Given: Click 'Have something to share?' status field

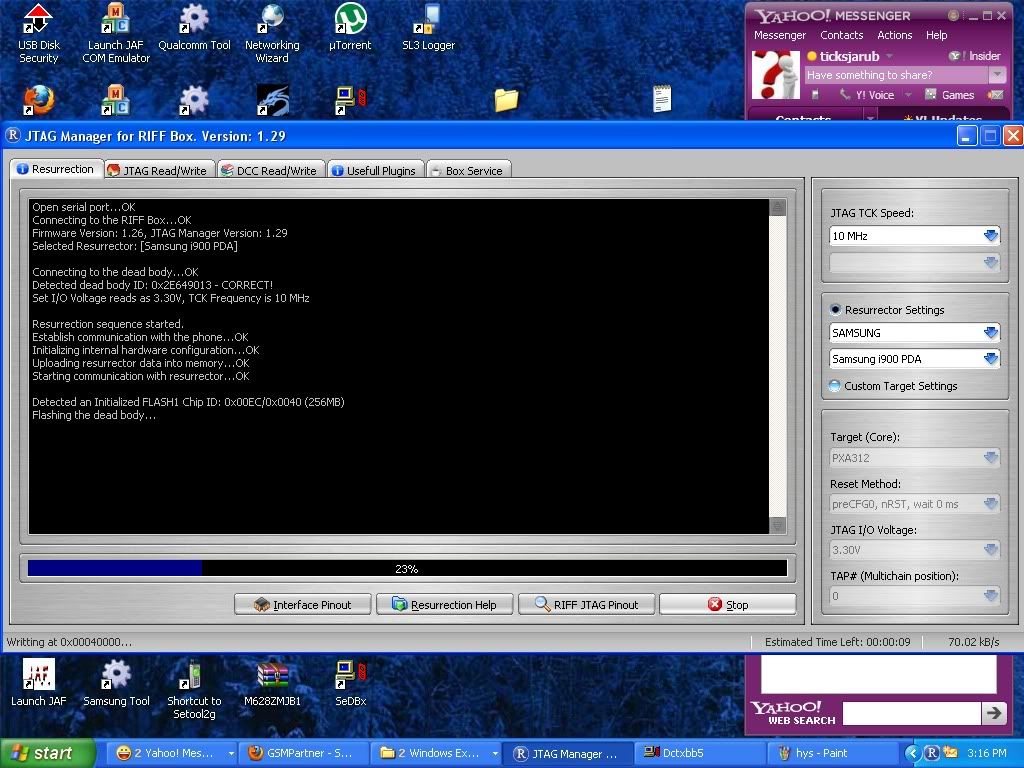Looking at the screenshot, I should click(897, 74).
